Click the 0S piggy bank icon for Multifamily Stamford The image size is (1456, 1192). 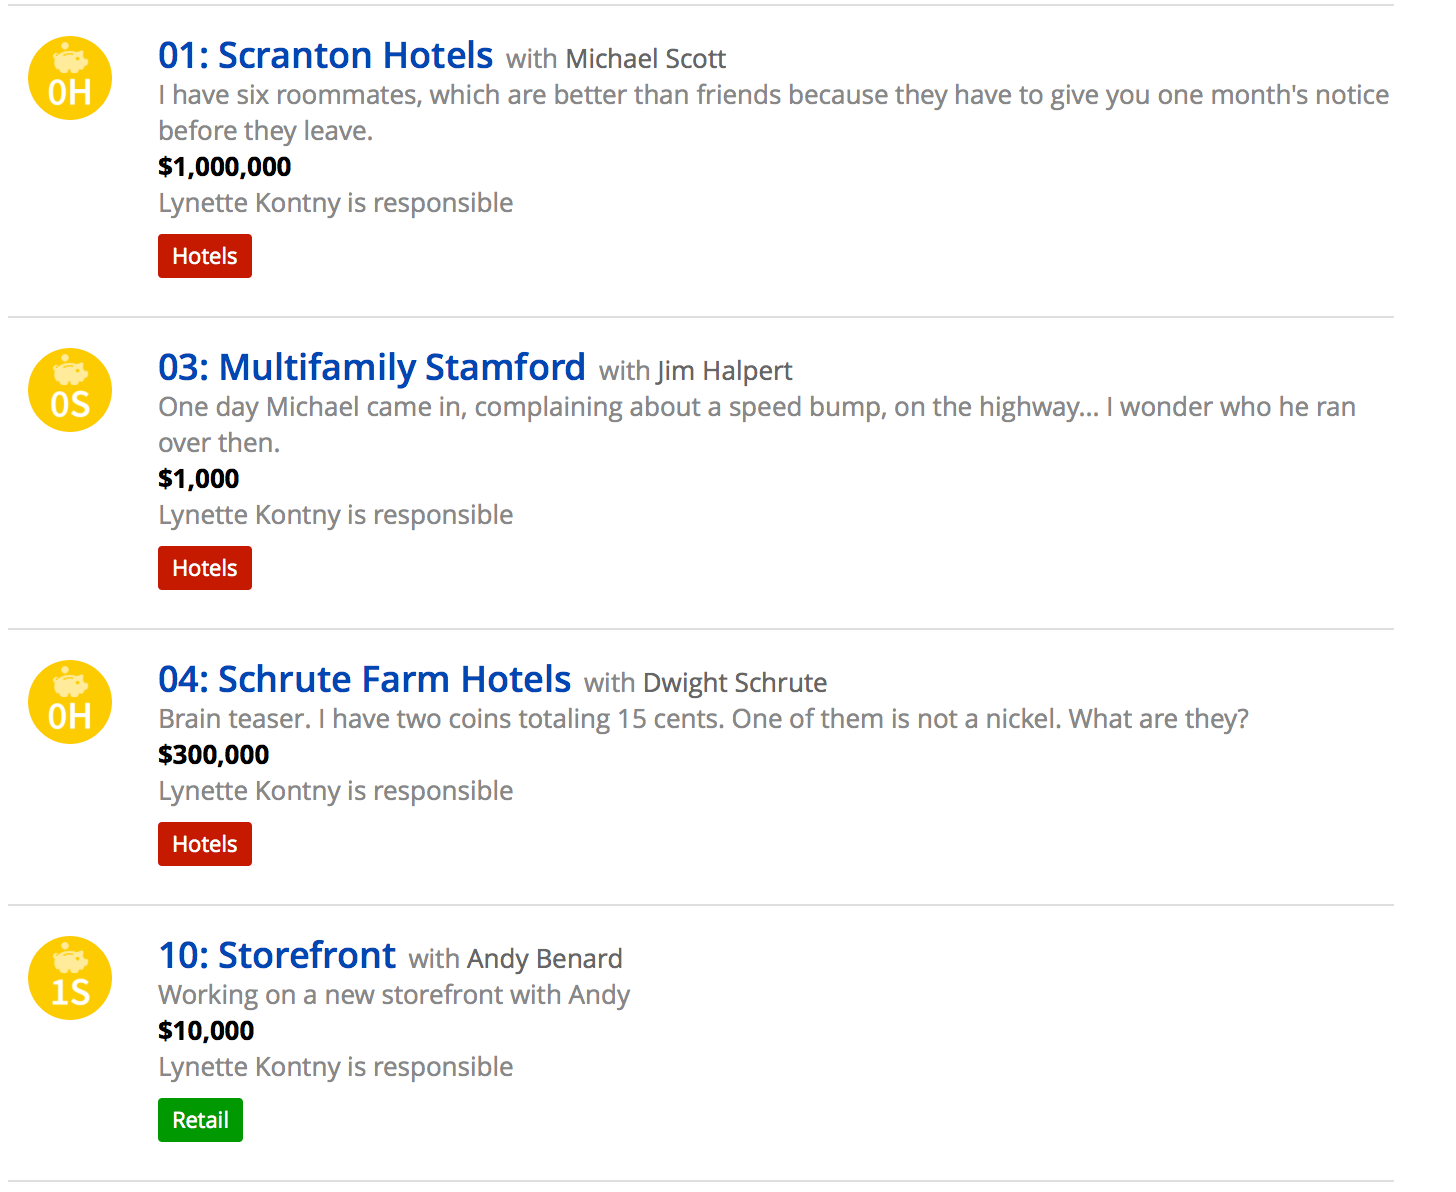pyautogui.click(x=70, y=390)
